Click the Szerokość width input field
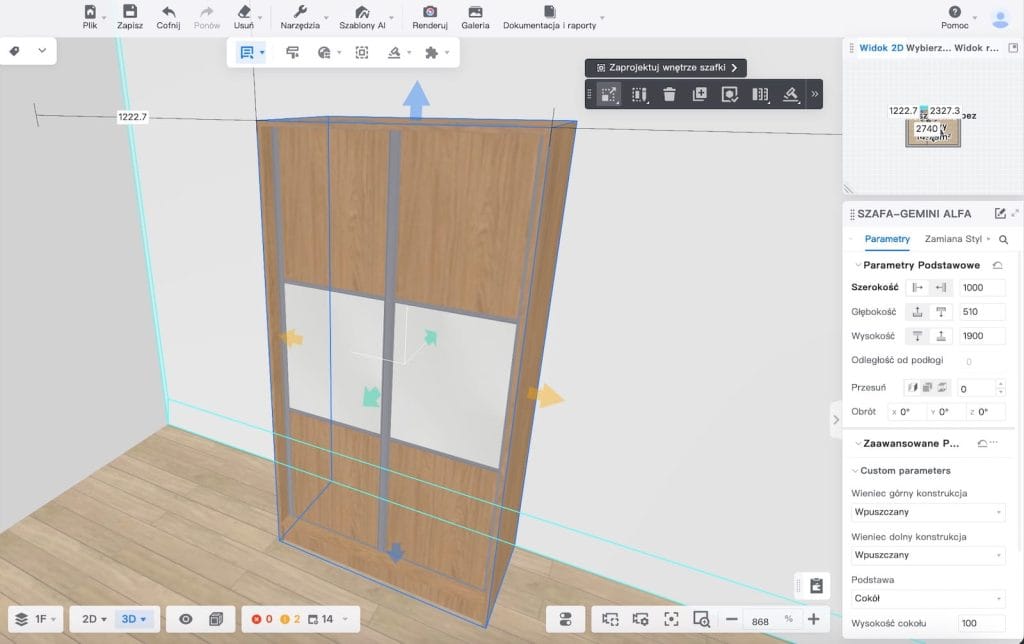 (x=982, y=287)
